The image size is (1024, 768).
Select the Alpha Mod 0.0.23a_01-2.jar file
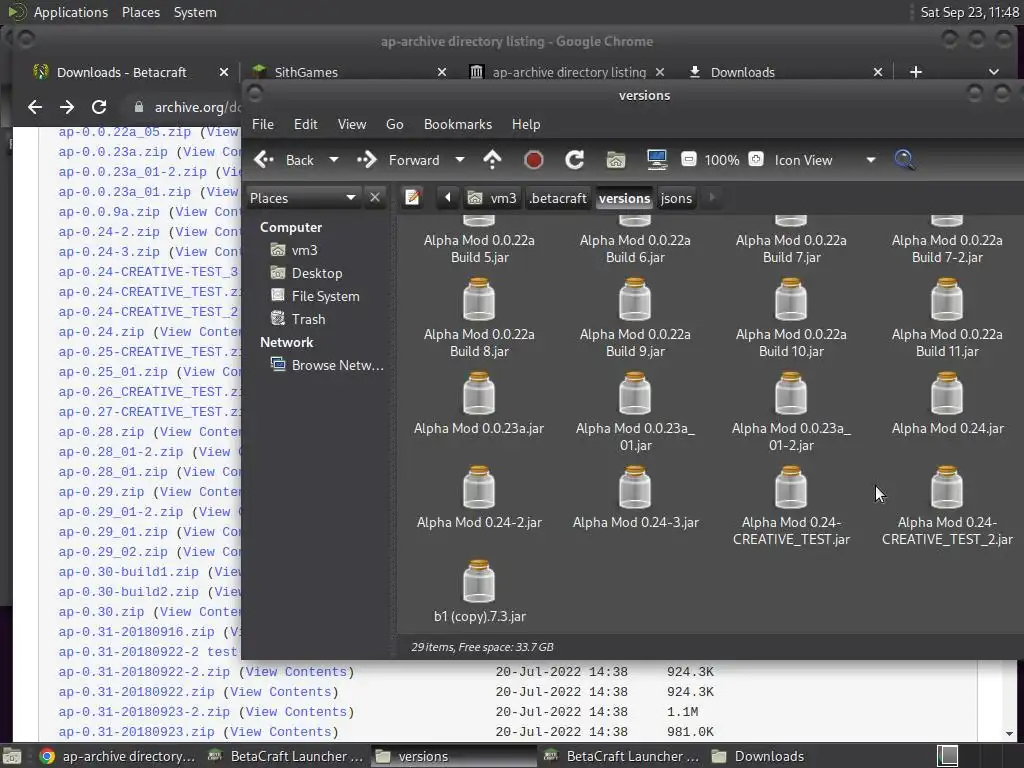pos(791,411)
